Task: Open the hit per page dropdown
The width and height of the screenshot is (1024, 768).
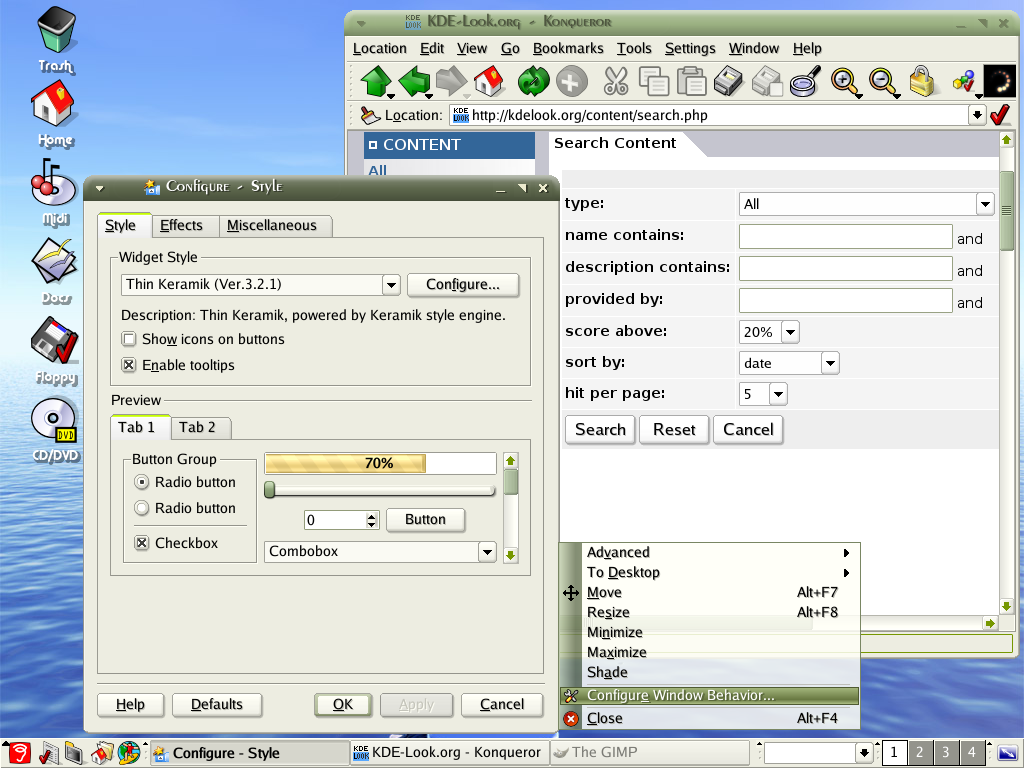Action: pyautogui.click(x=763, y=394)
